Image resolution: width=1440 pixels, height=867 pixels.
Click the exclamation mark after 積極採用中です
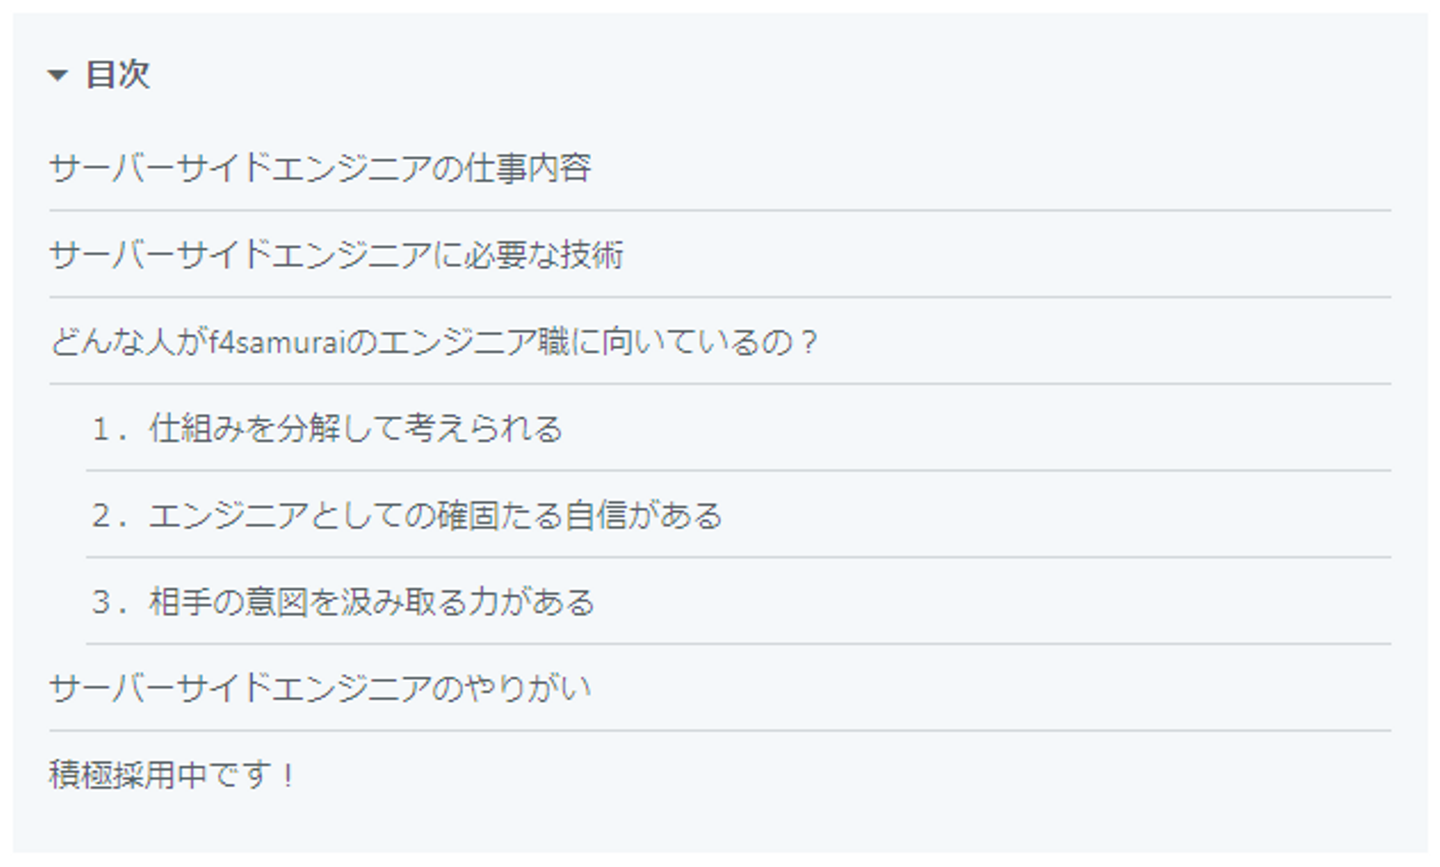click(x=288, y=775)
